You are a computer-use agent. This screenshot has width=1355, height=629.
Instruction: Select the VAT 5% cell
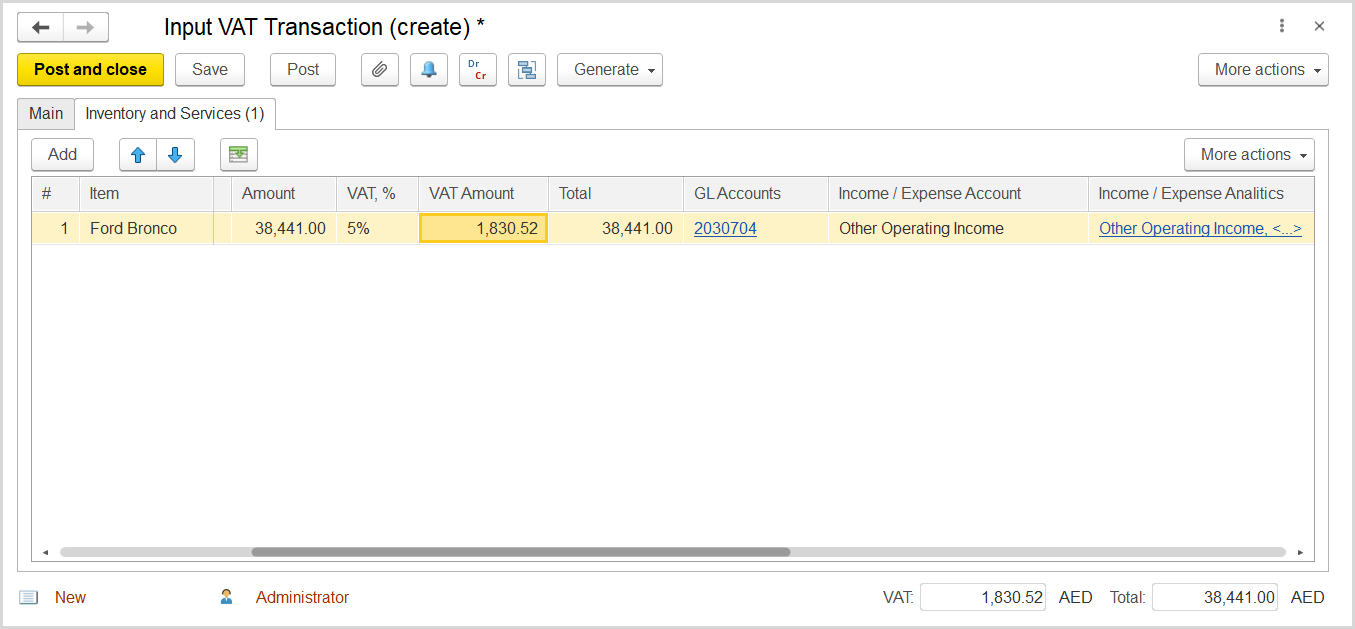[377, 229]
